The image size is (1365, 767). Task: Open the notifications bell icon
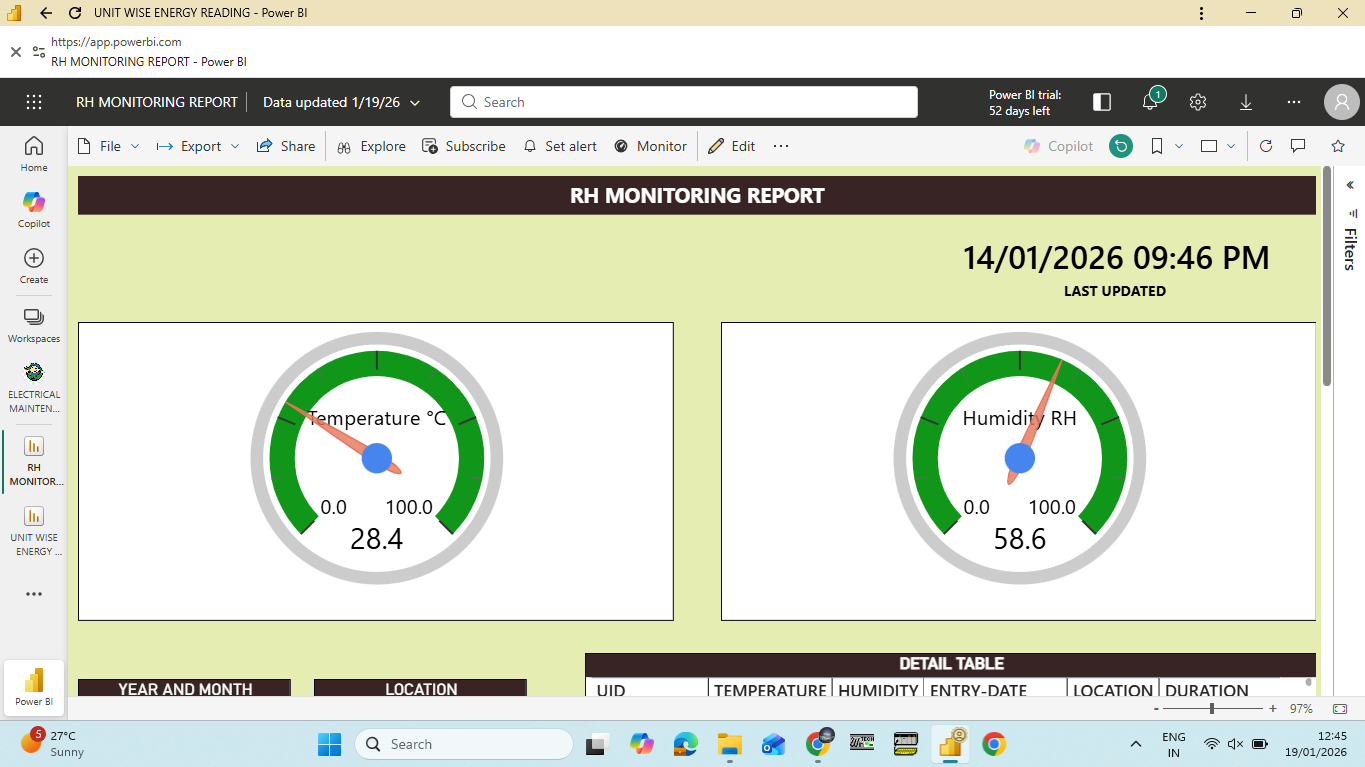[1150, 102]
